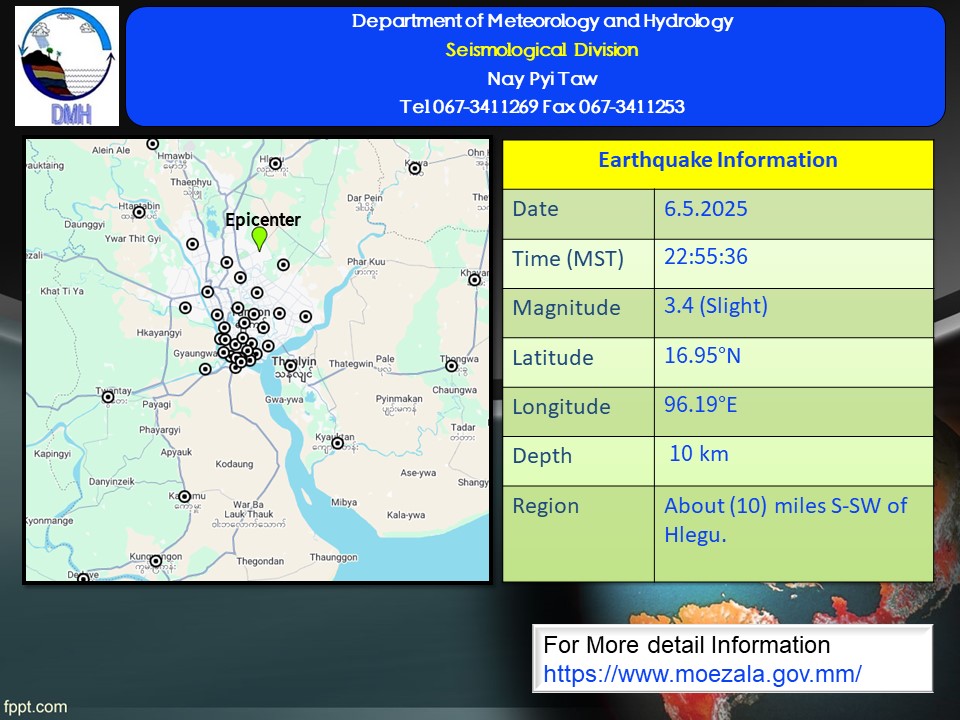
Task: Click the Seismological Division heading text
Action: [541, 50]
